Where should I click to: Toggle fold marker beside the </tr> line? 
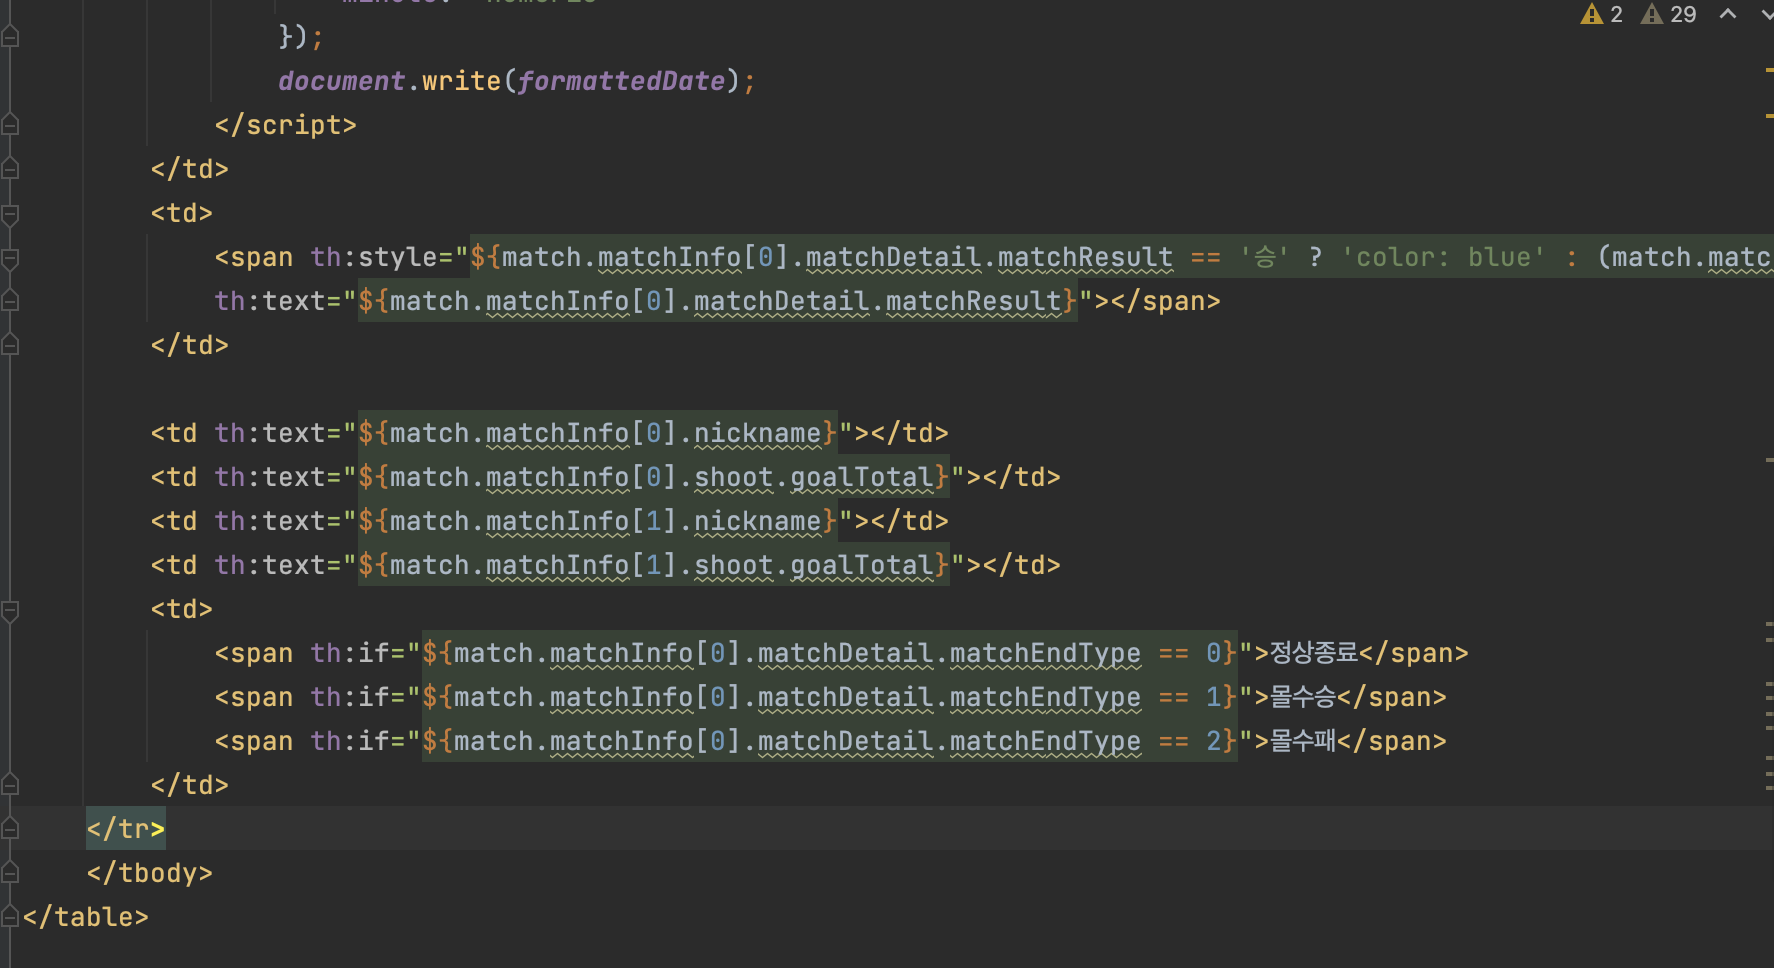click(10, 829)
